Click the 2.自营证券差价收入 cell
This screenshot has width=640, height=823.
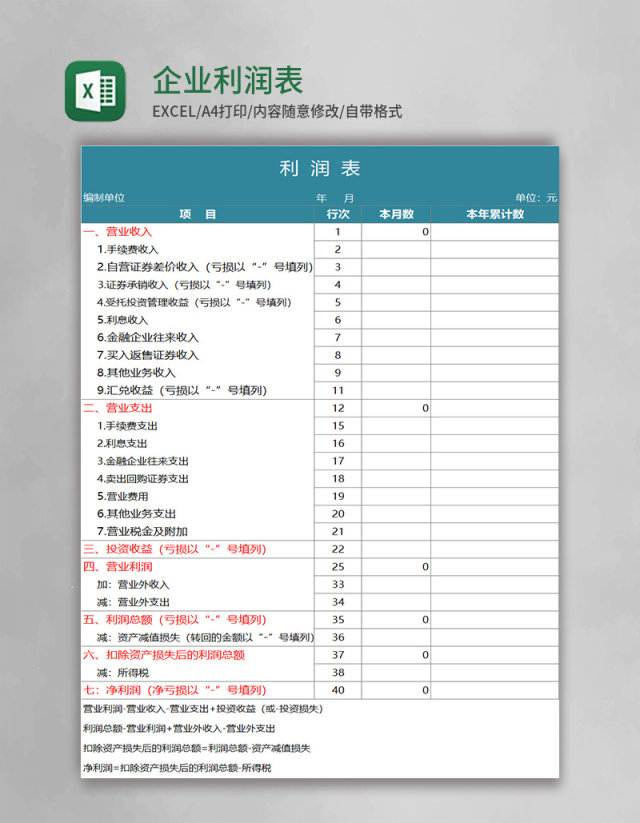click(x=198, y=267)
